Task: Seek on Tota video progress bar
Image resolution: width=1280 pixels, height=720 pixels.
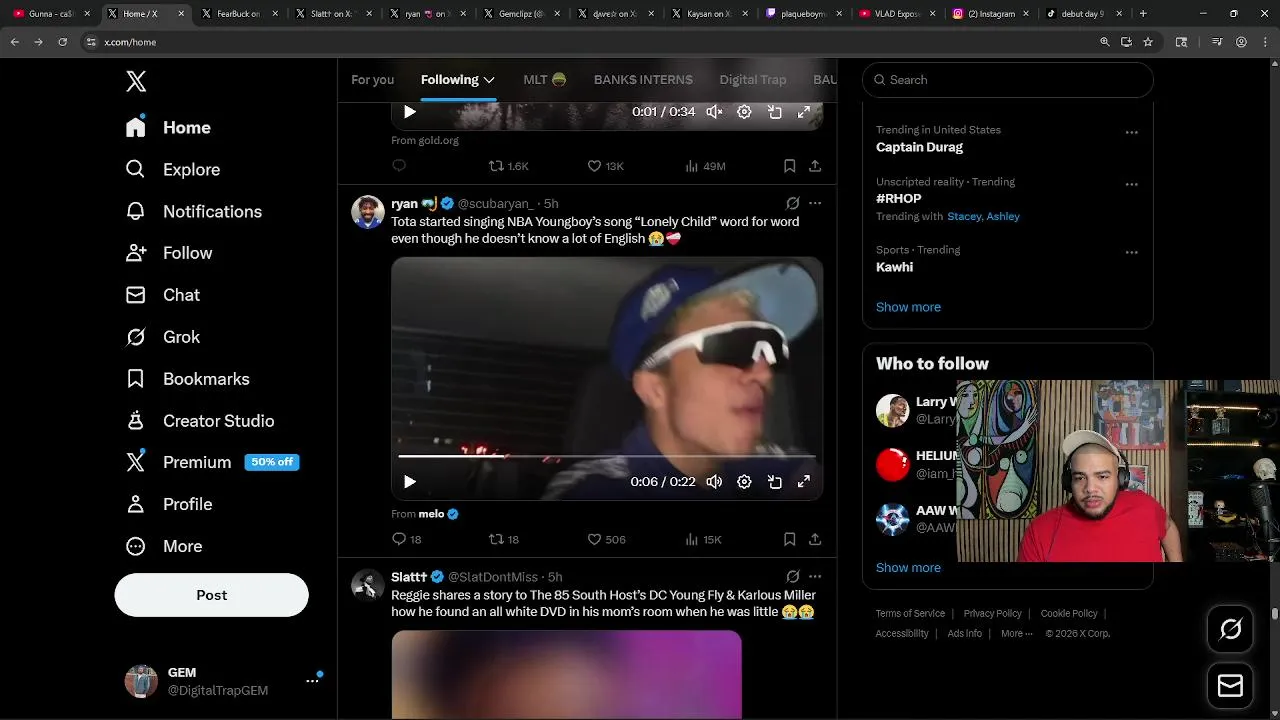Action: pos(607,456)
